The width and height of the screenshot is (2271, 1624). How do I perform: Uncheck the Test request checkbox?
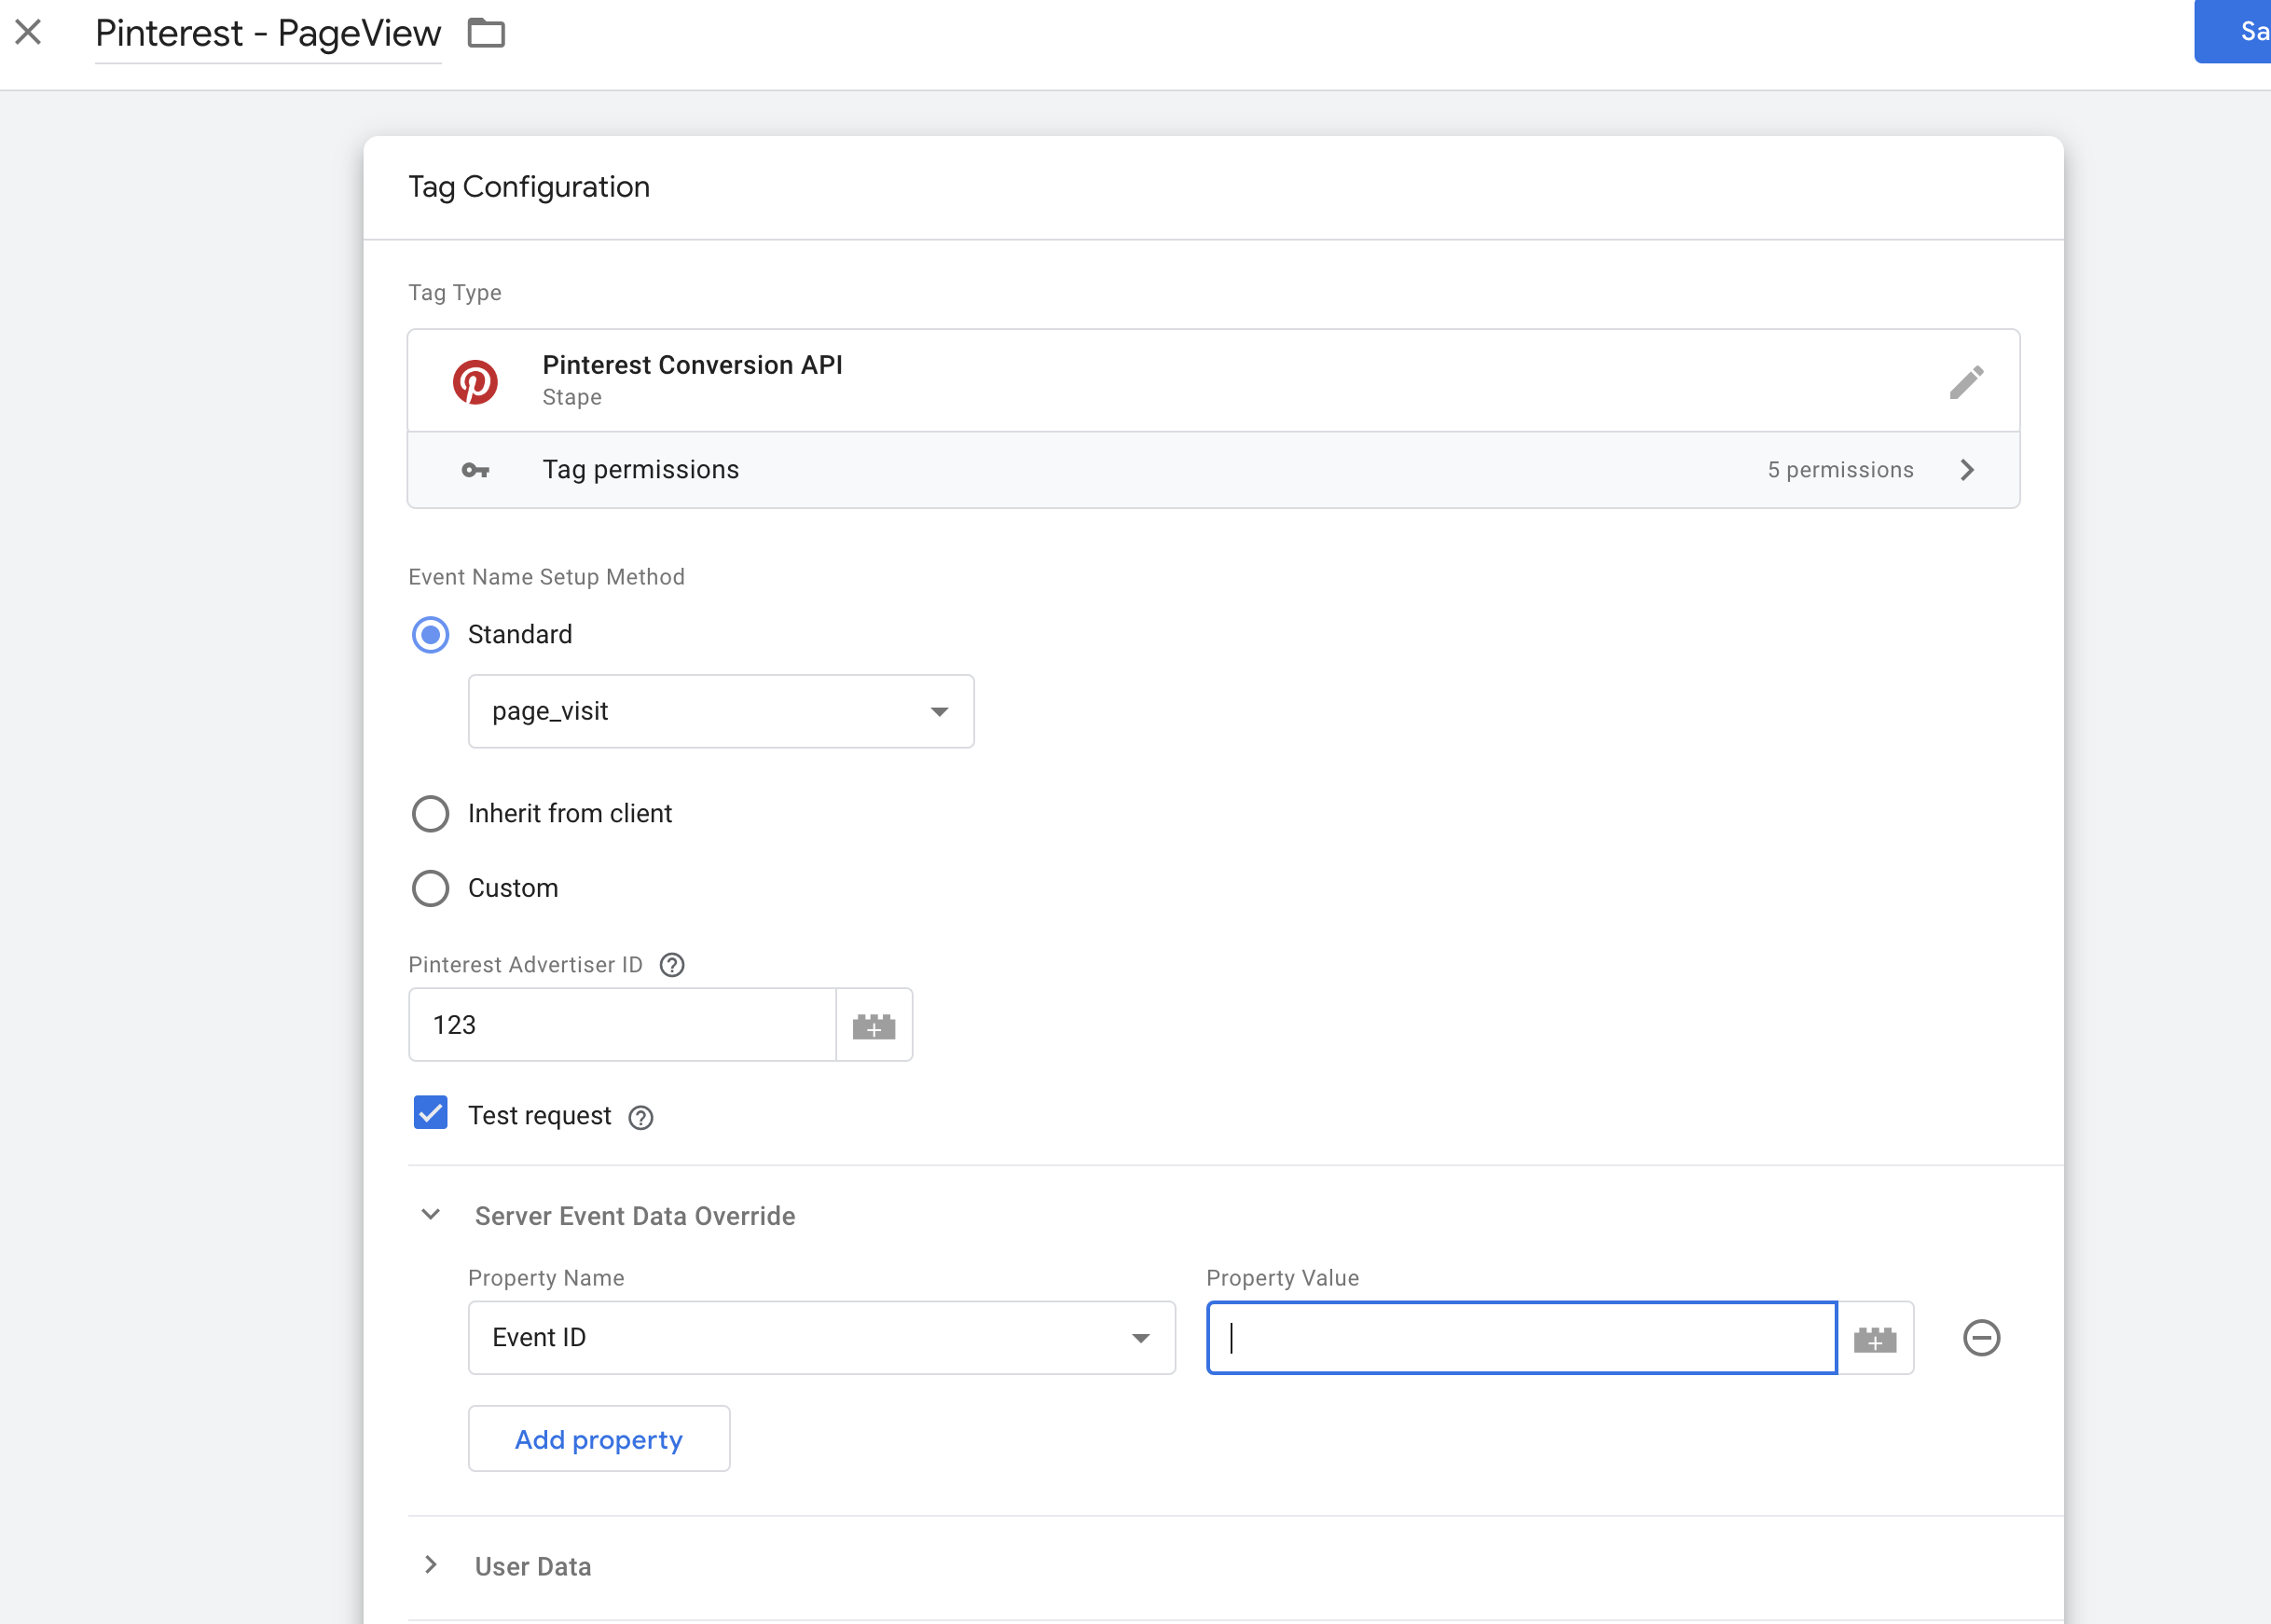(x=430, y=1112)
